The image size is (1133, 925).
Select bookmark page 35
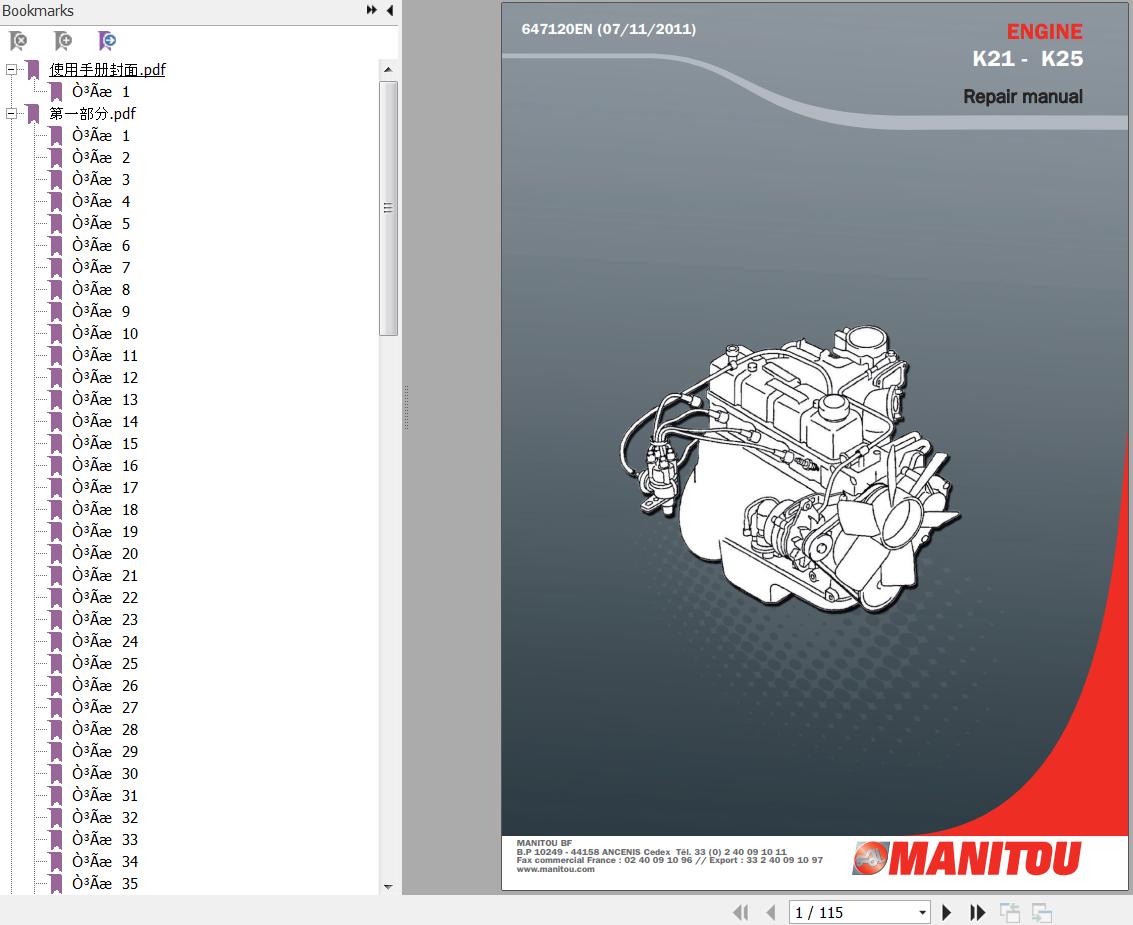[105, 884]
